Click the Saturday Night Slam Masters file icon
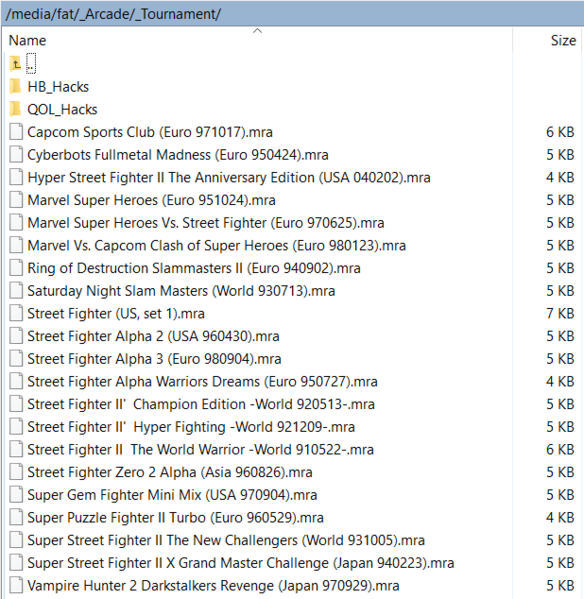The width and height of the screenshot is (584, 599). click(16, 291)
